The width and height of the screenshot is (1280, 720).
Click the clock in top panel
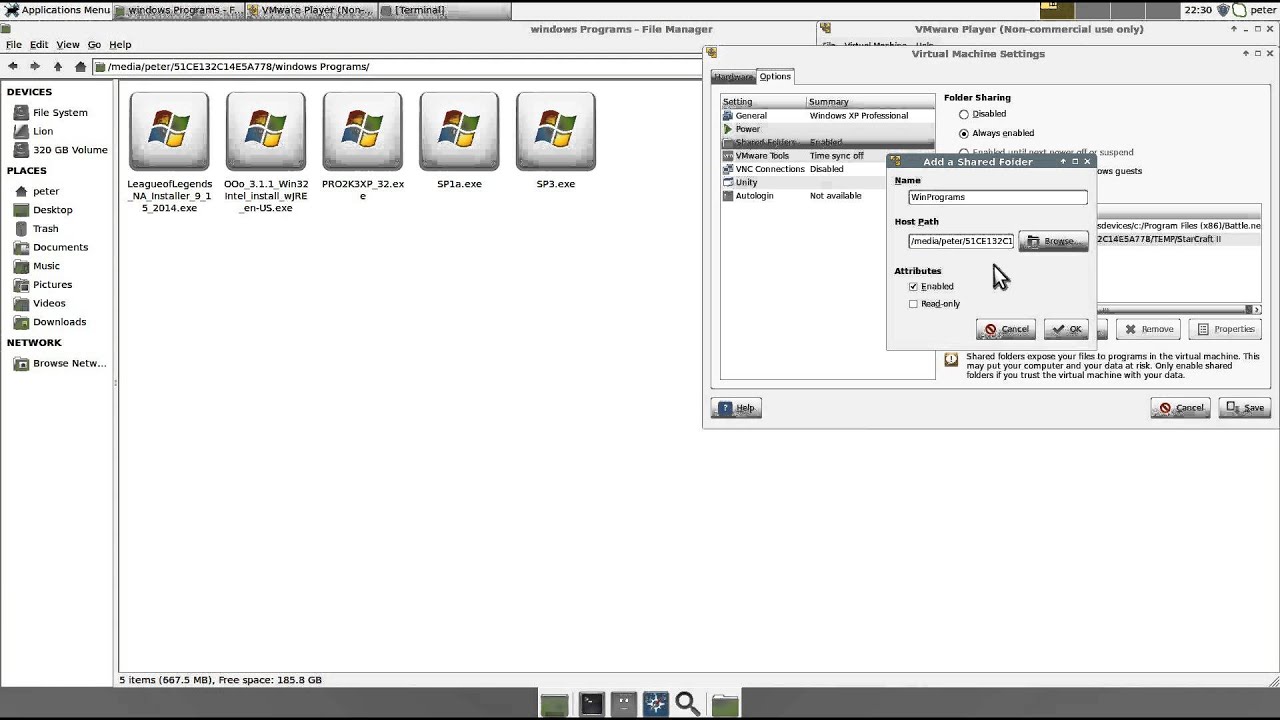point(1198,10)
